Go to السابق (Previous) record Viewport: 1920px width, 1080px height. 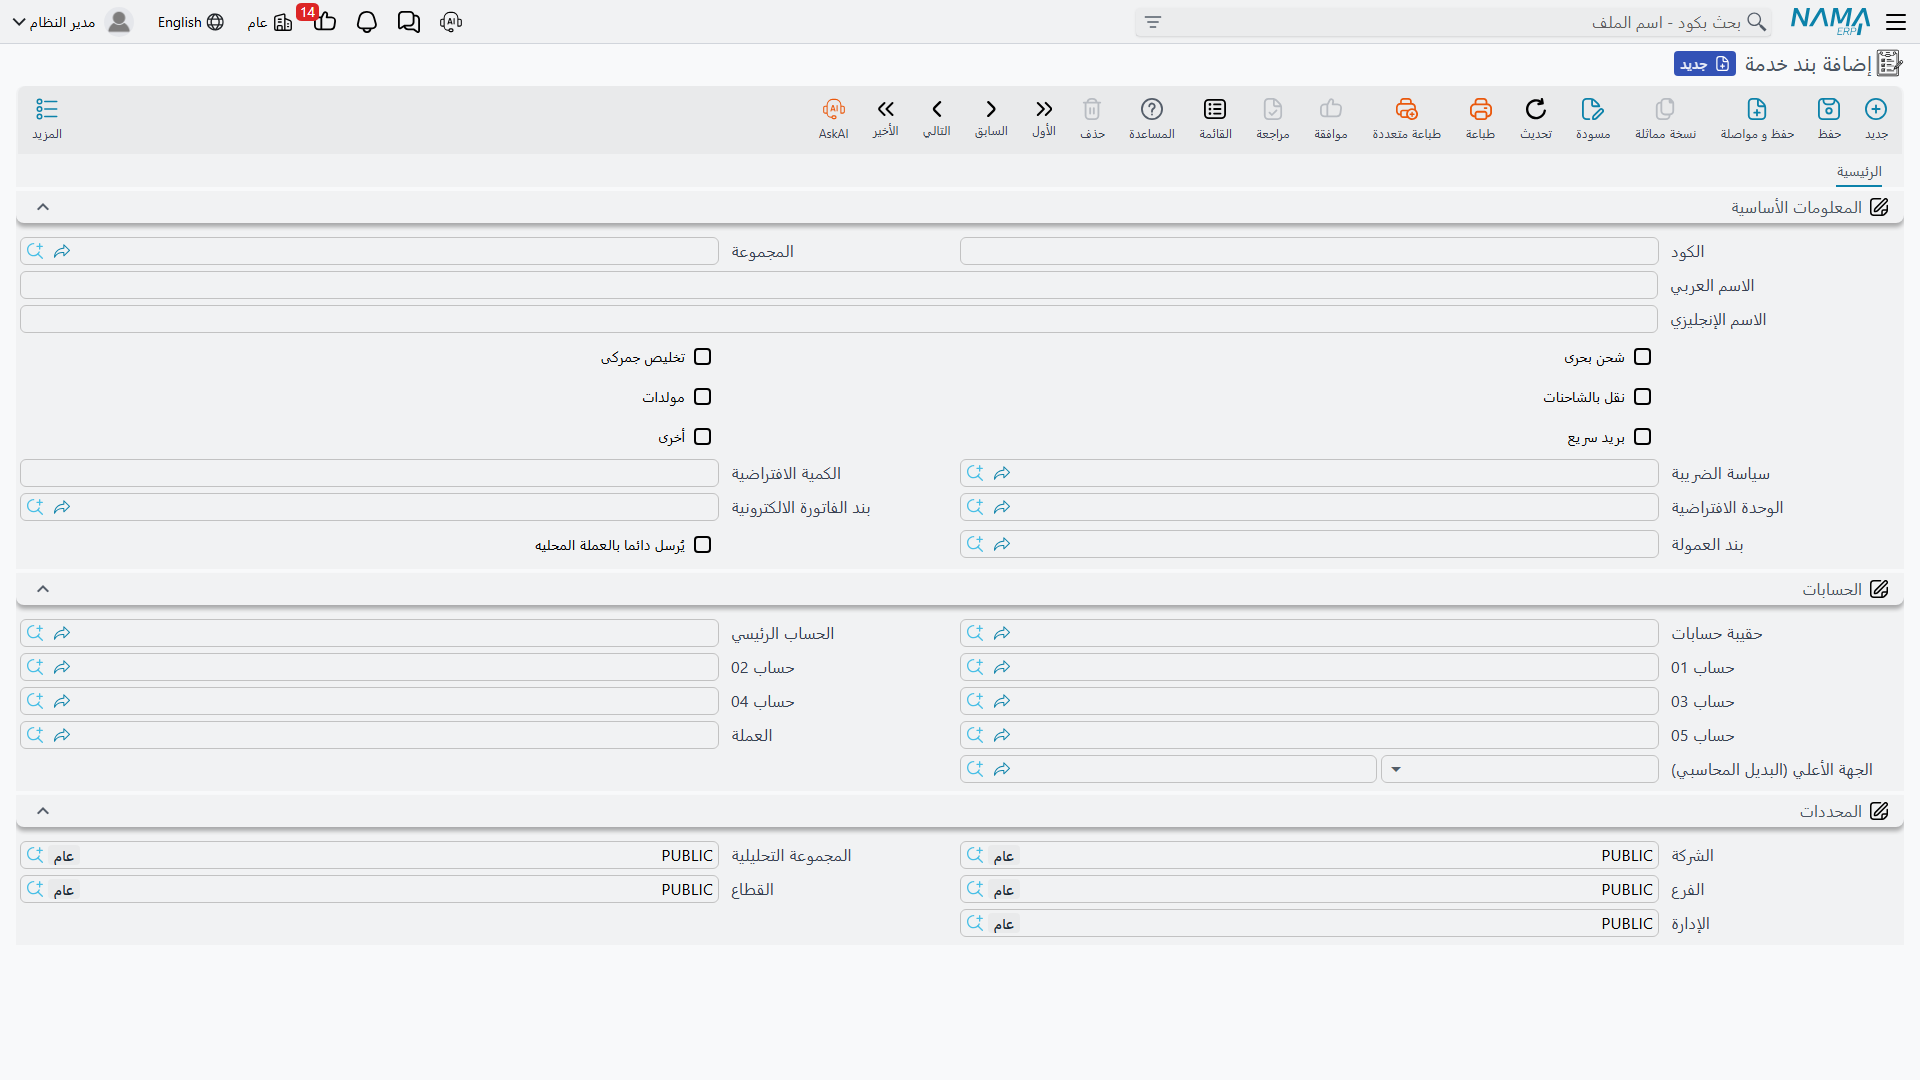pos(991,109)
